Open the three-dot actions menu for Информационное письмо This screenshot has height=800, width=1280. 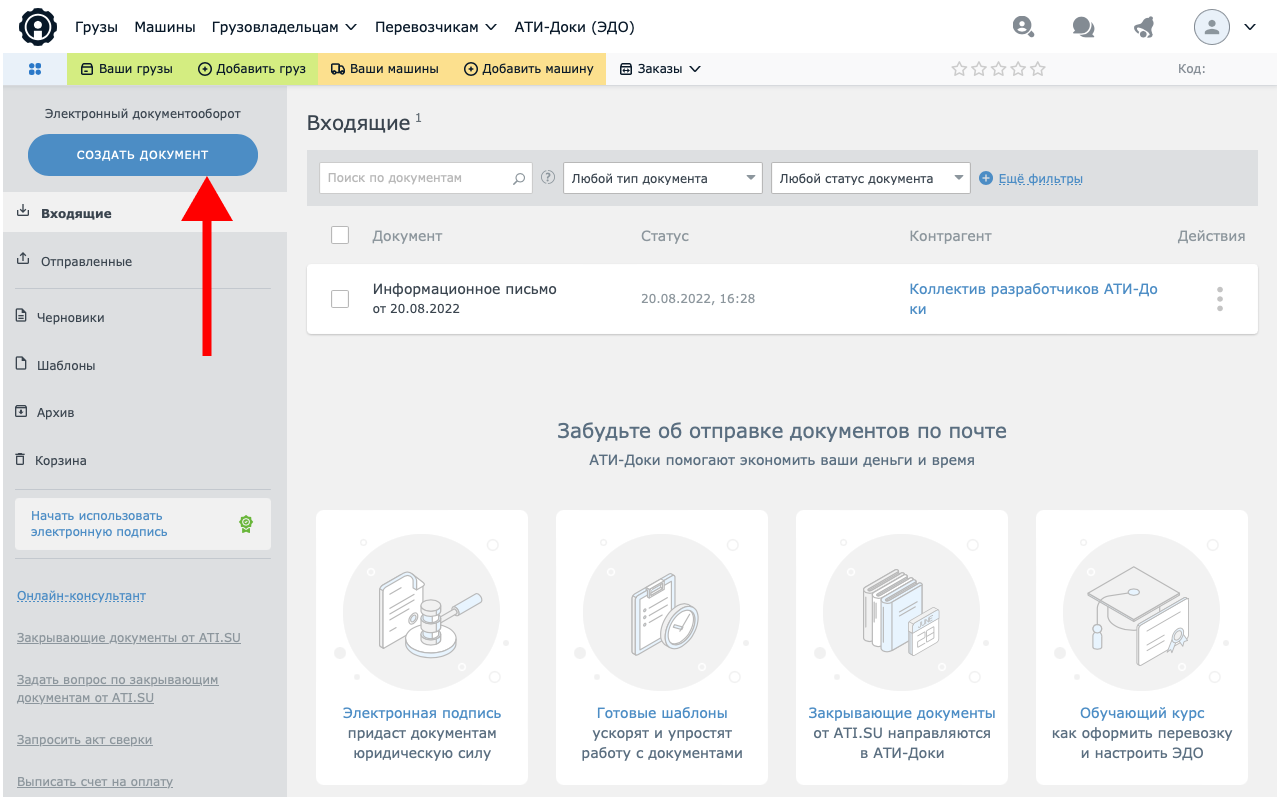1219,299
